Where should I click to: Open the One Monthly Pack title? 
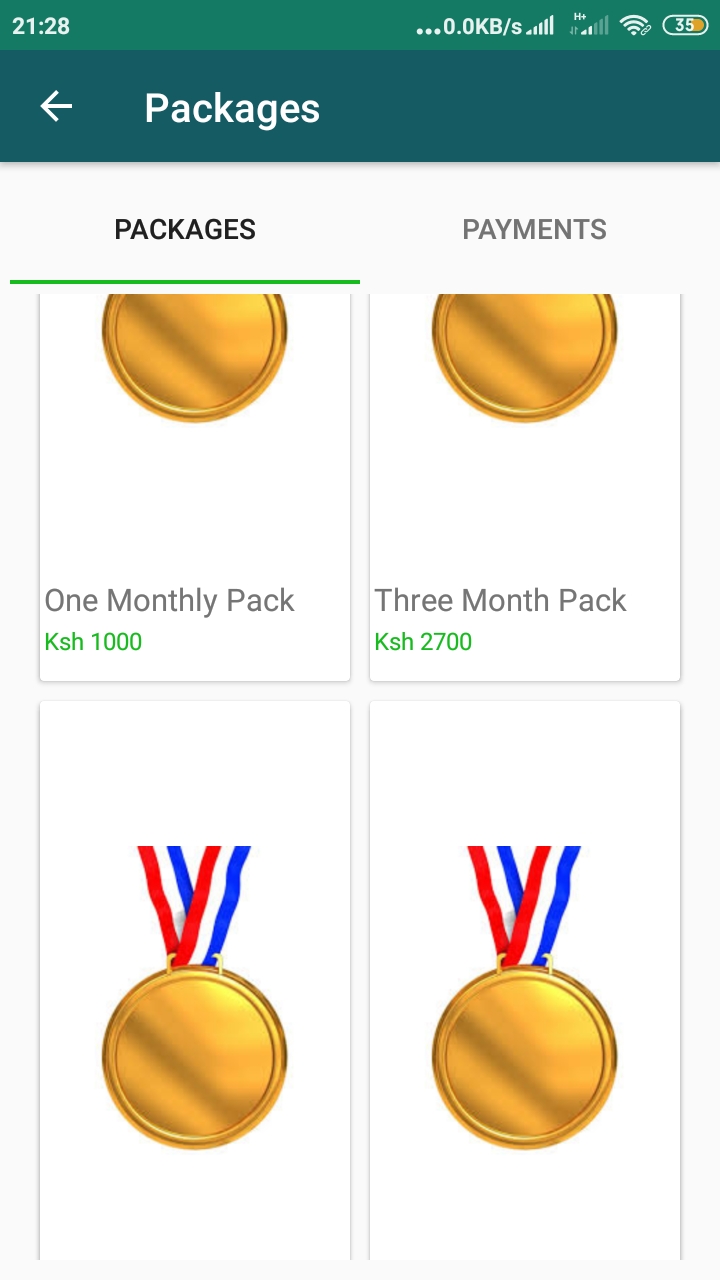click(x=169, y=600)
